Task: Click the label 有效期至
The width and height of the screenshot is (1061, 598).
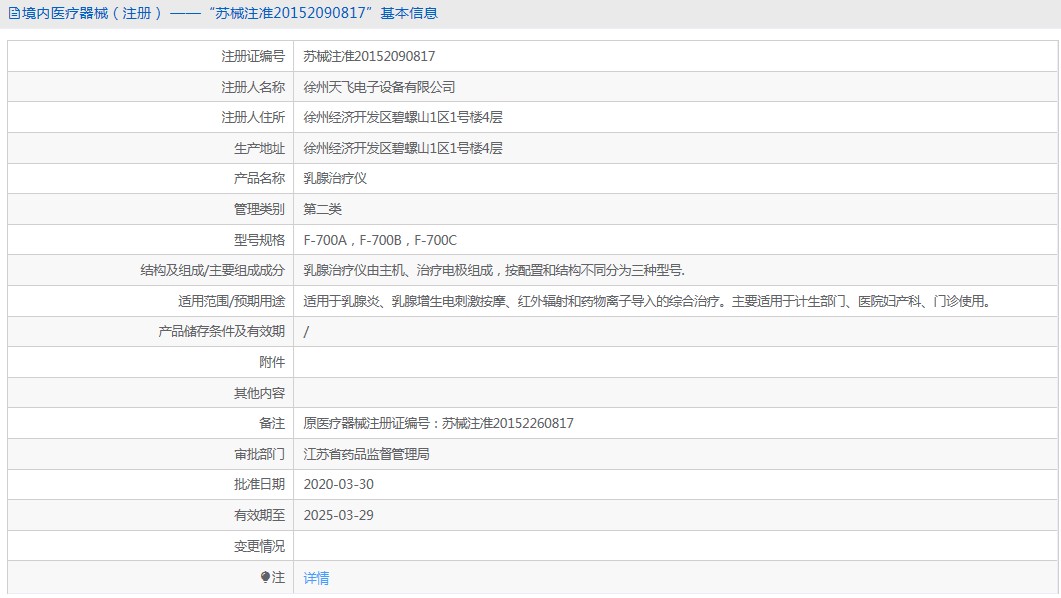Action: (259, 515)
